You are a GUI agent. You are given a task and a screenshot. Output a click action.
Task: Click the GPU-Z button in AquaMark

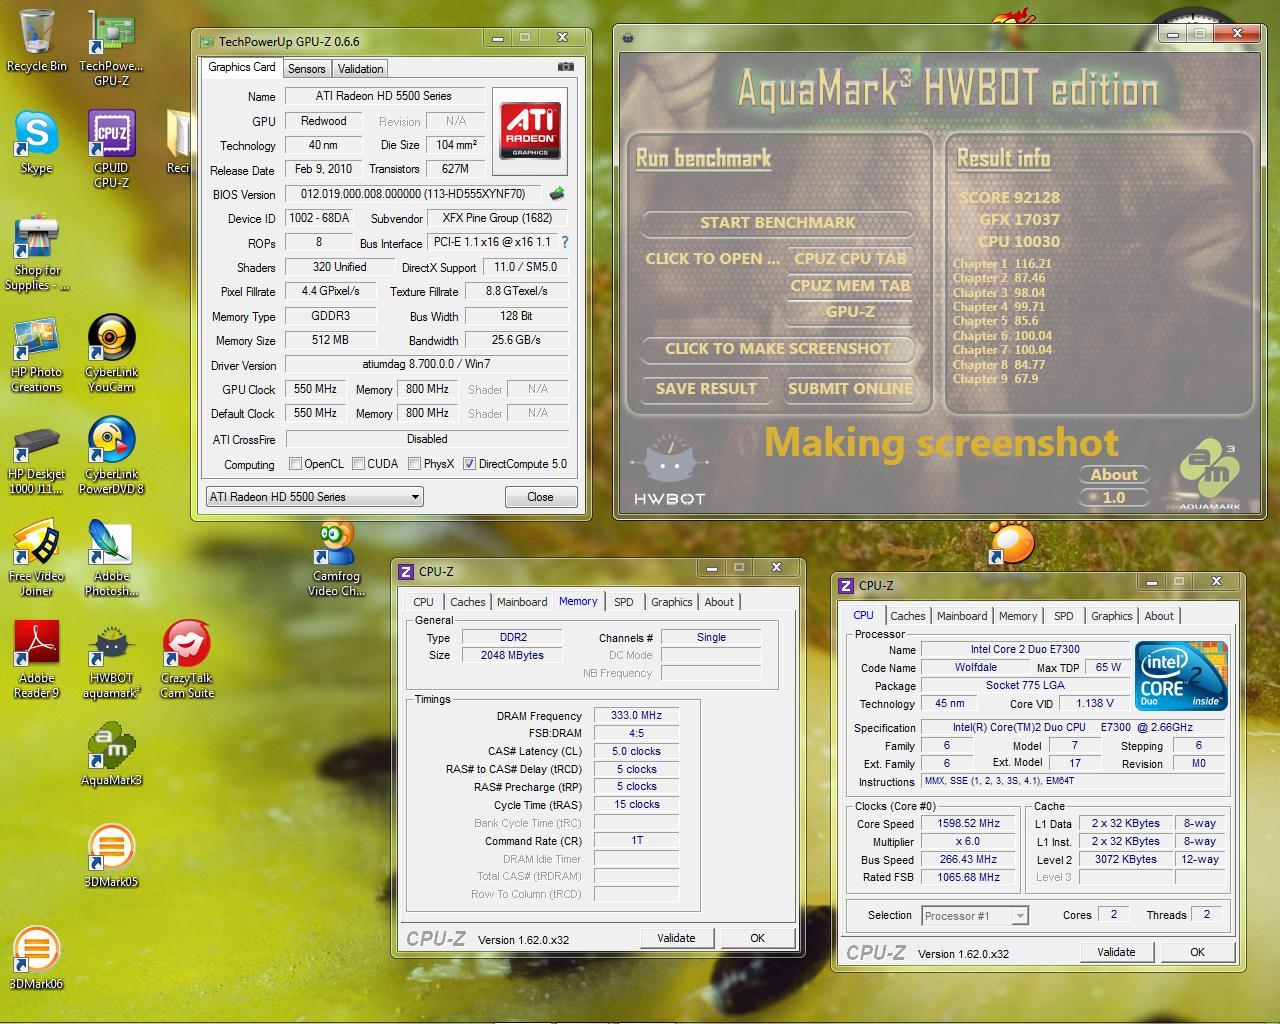(850, 312)
